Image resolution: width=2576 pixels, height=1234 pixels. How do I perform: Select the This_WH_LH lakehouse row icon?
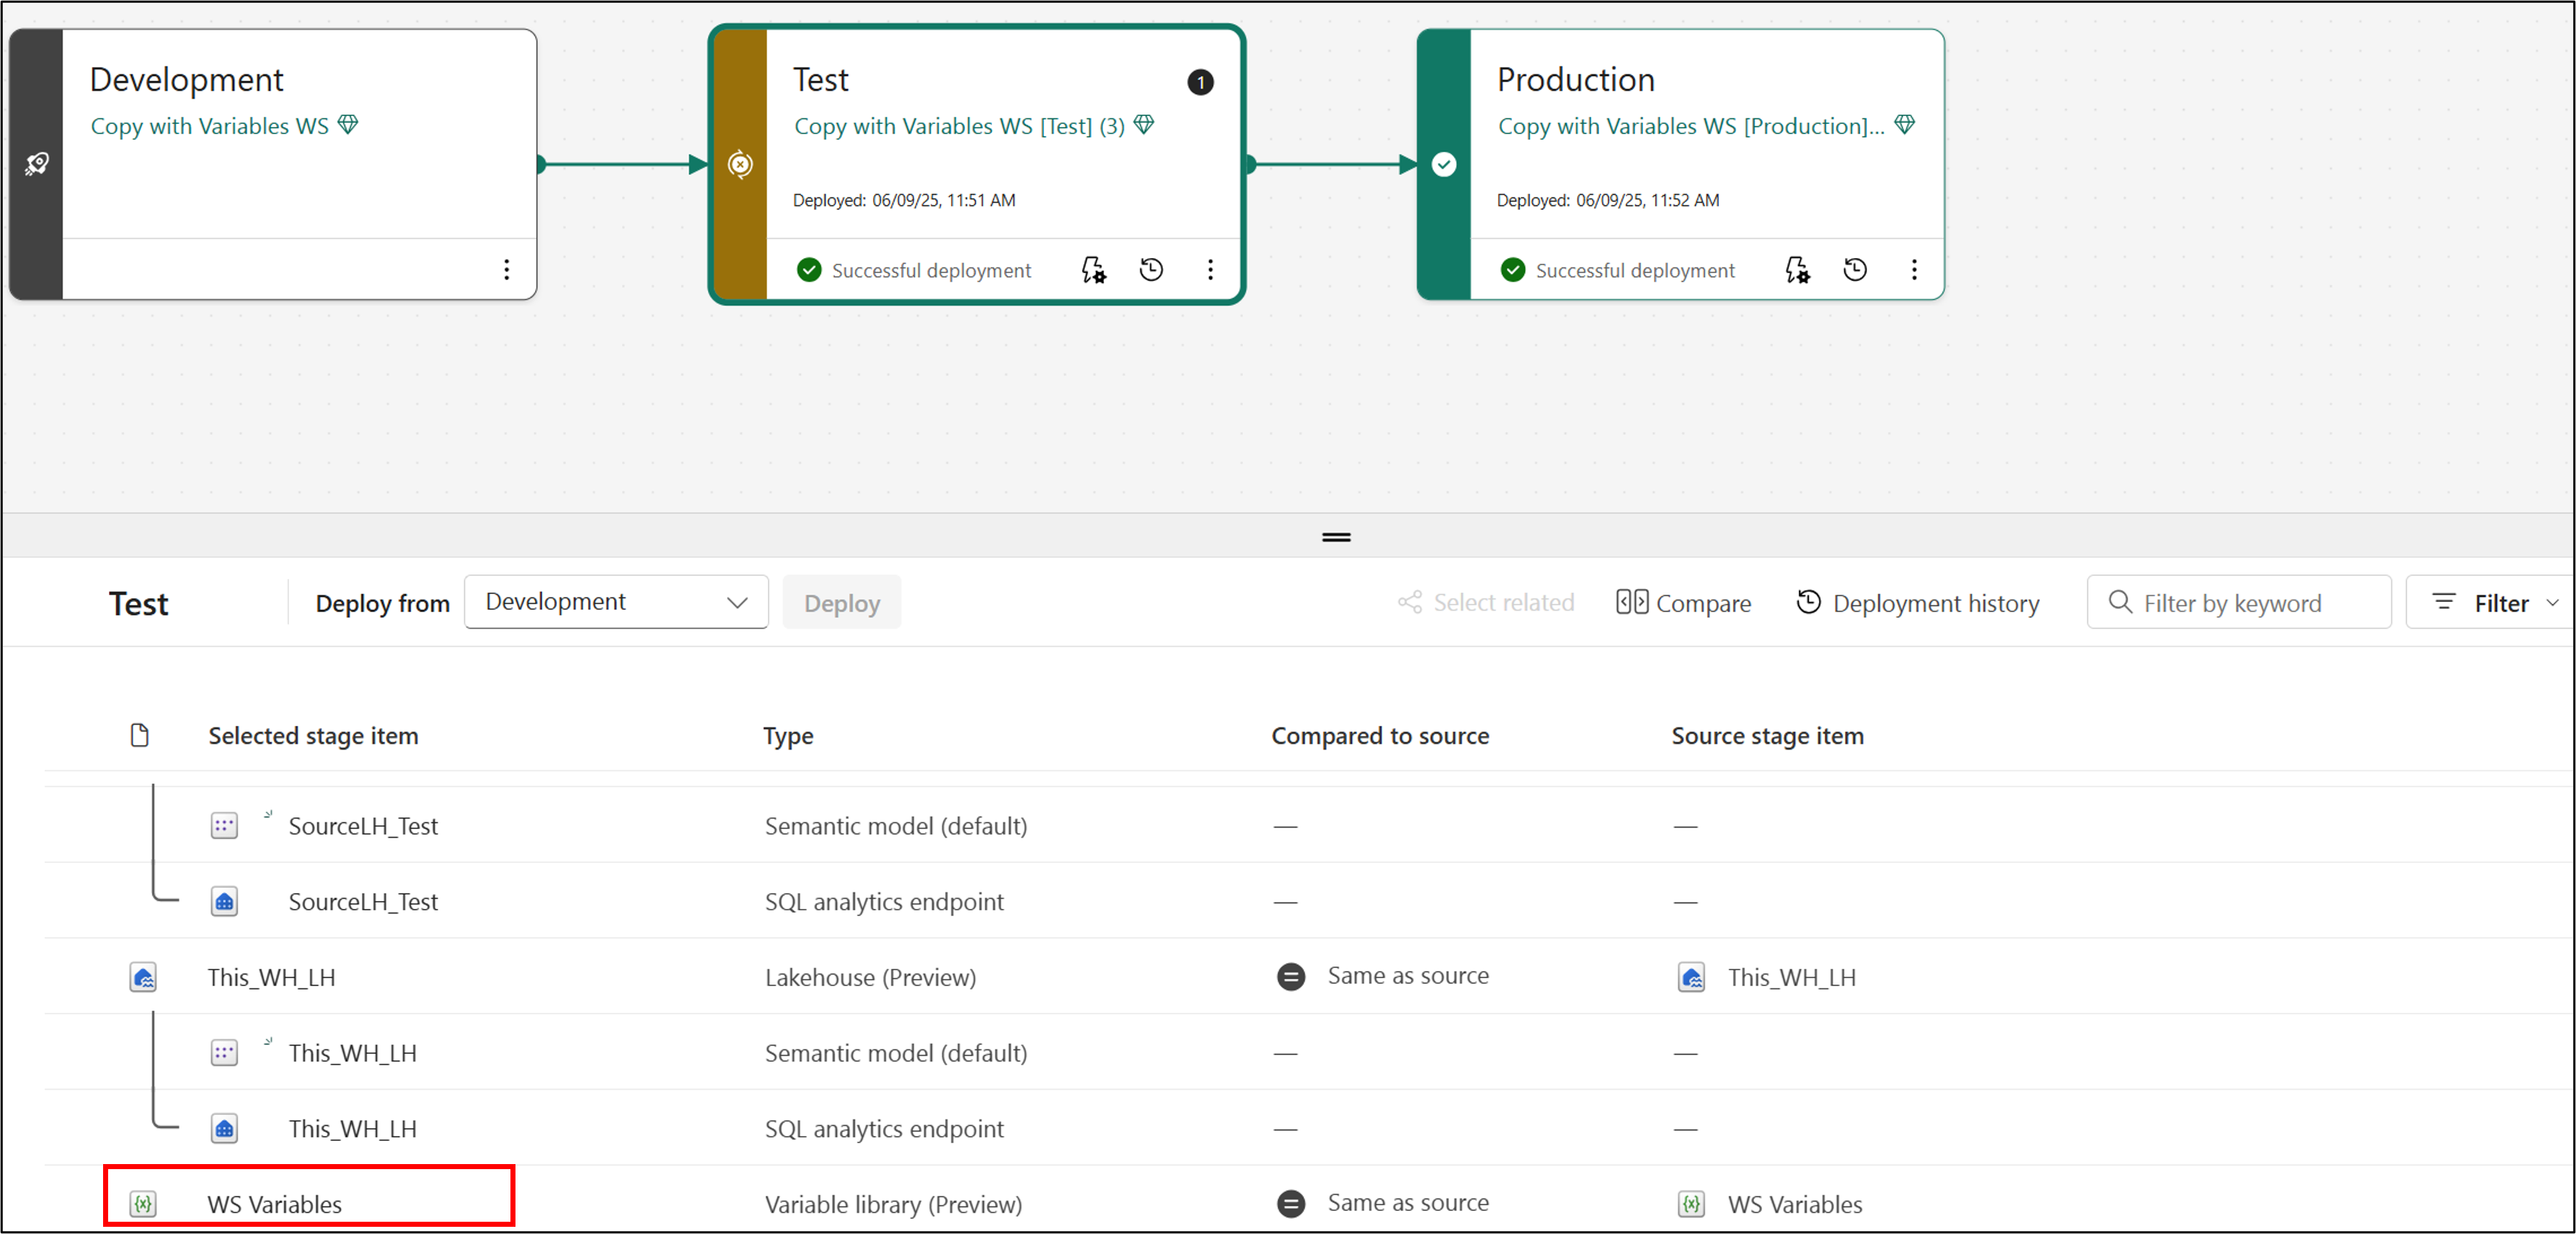click(x=143, y=977)
